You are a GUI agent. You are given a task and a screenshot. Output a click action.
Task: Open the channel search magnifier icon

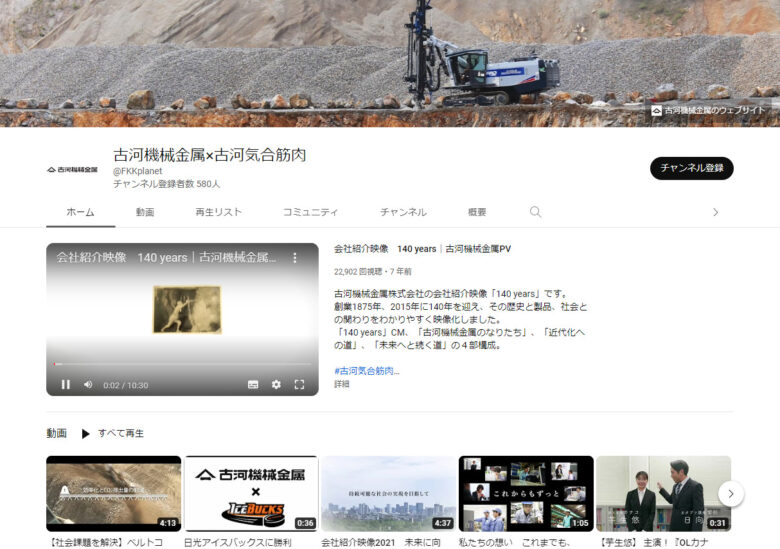tap(535, 212)
